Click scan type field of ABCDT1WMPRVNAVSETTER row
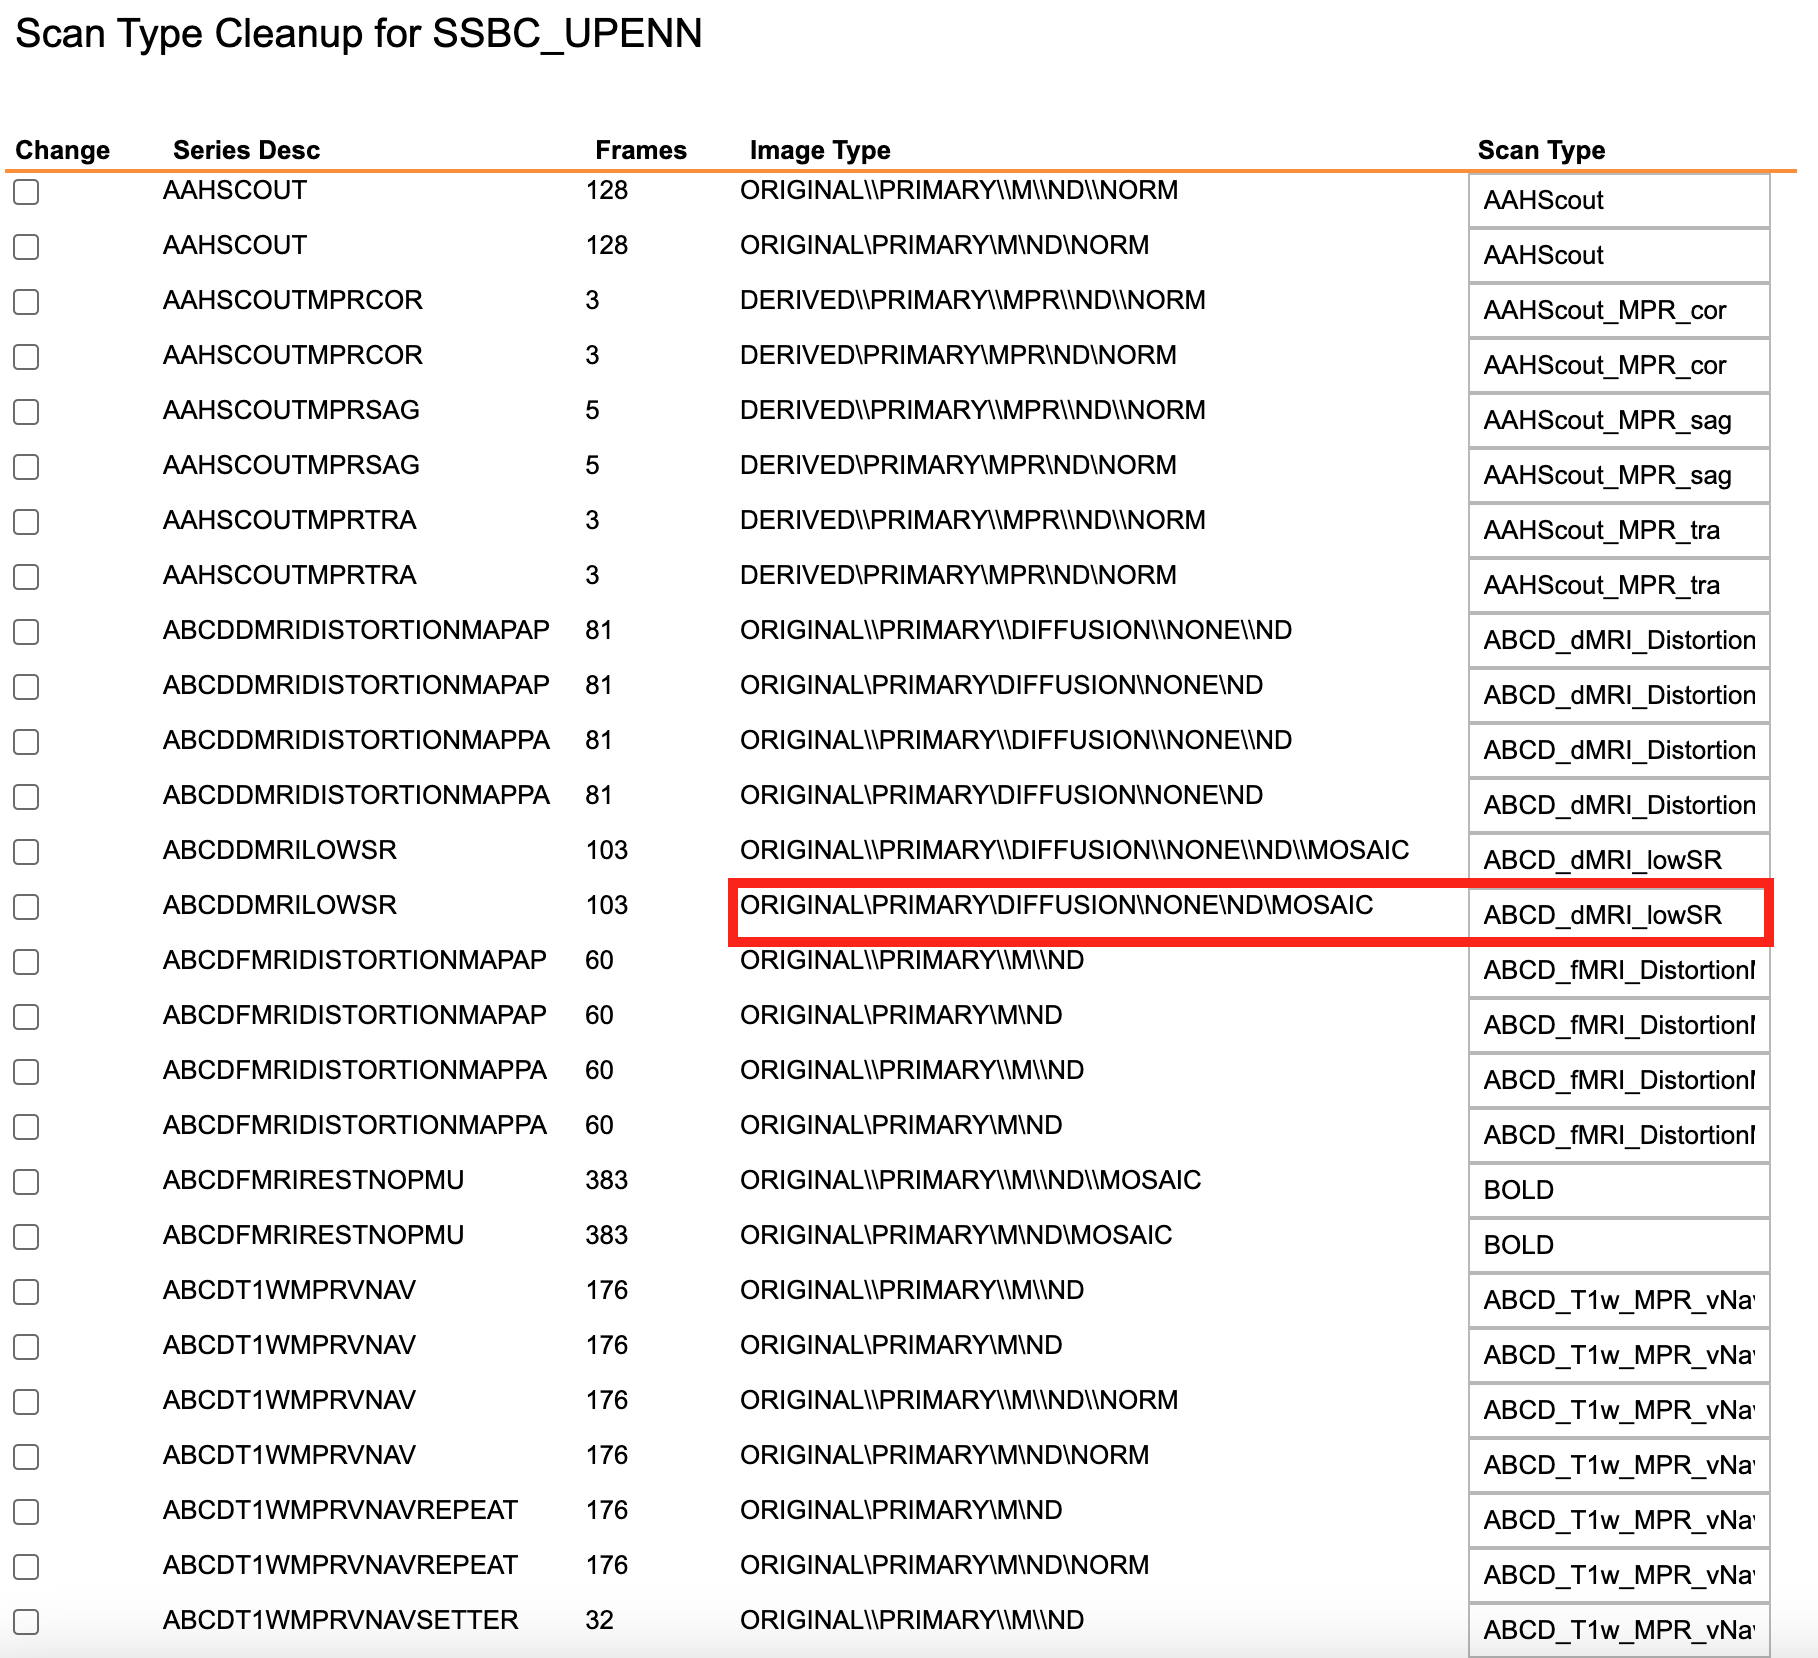This screenshot has width=1818, height=1658. click(1619, 1630)
